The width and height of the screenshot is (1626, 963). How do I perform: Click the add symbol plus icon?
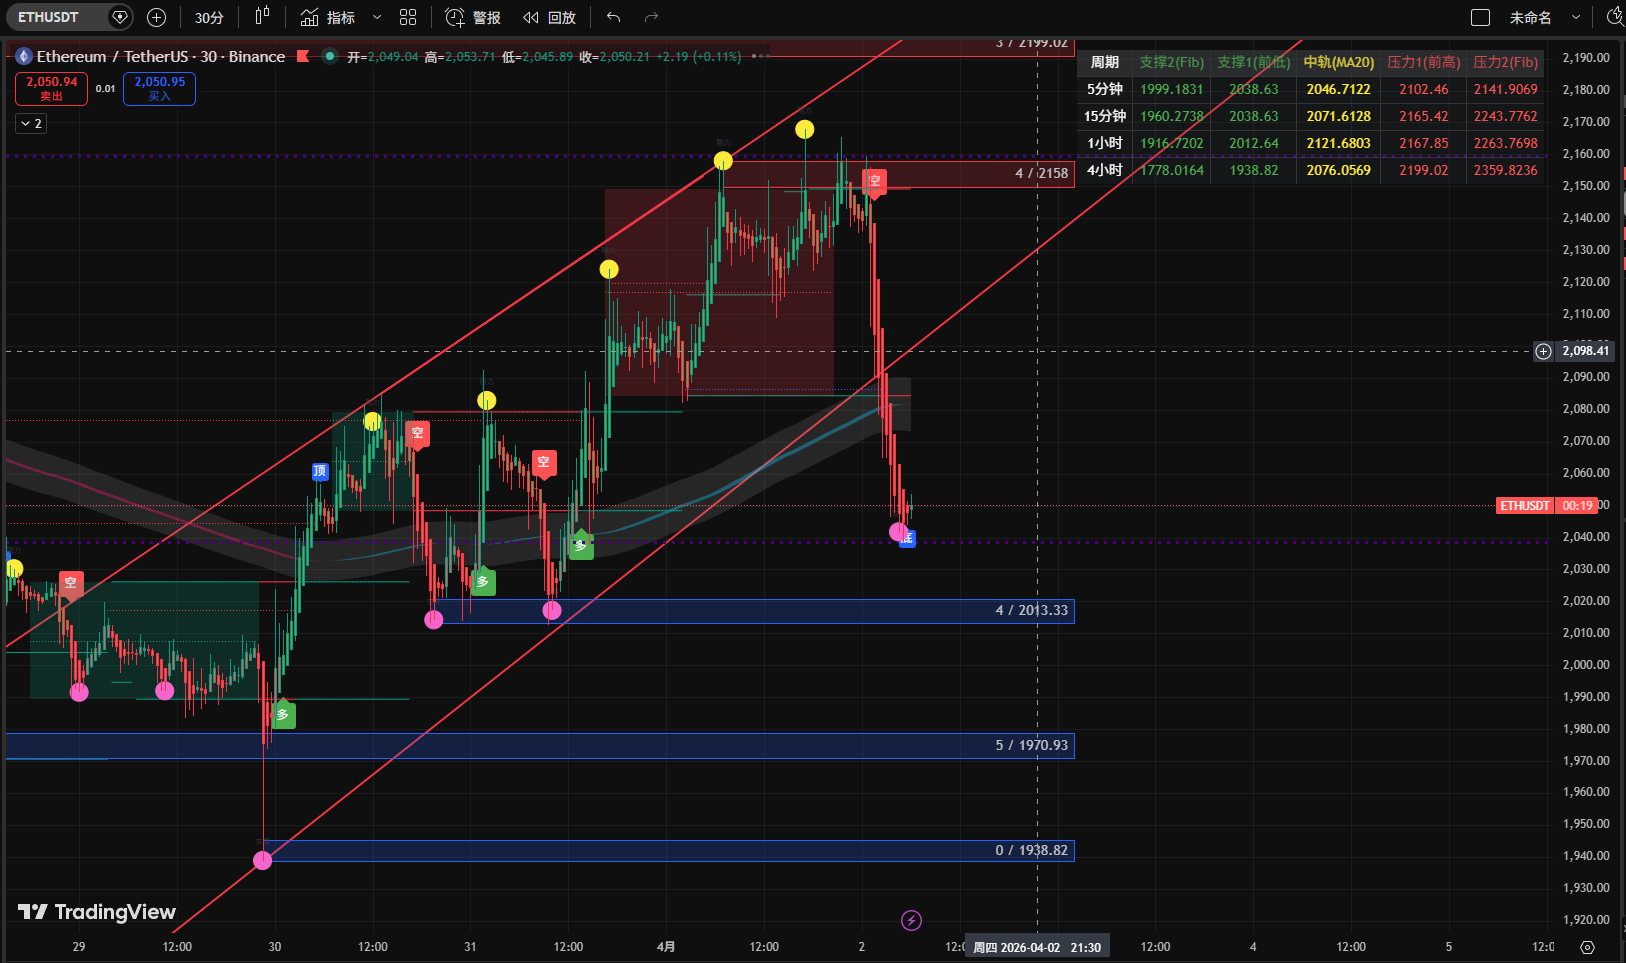tap(156, 17)
